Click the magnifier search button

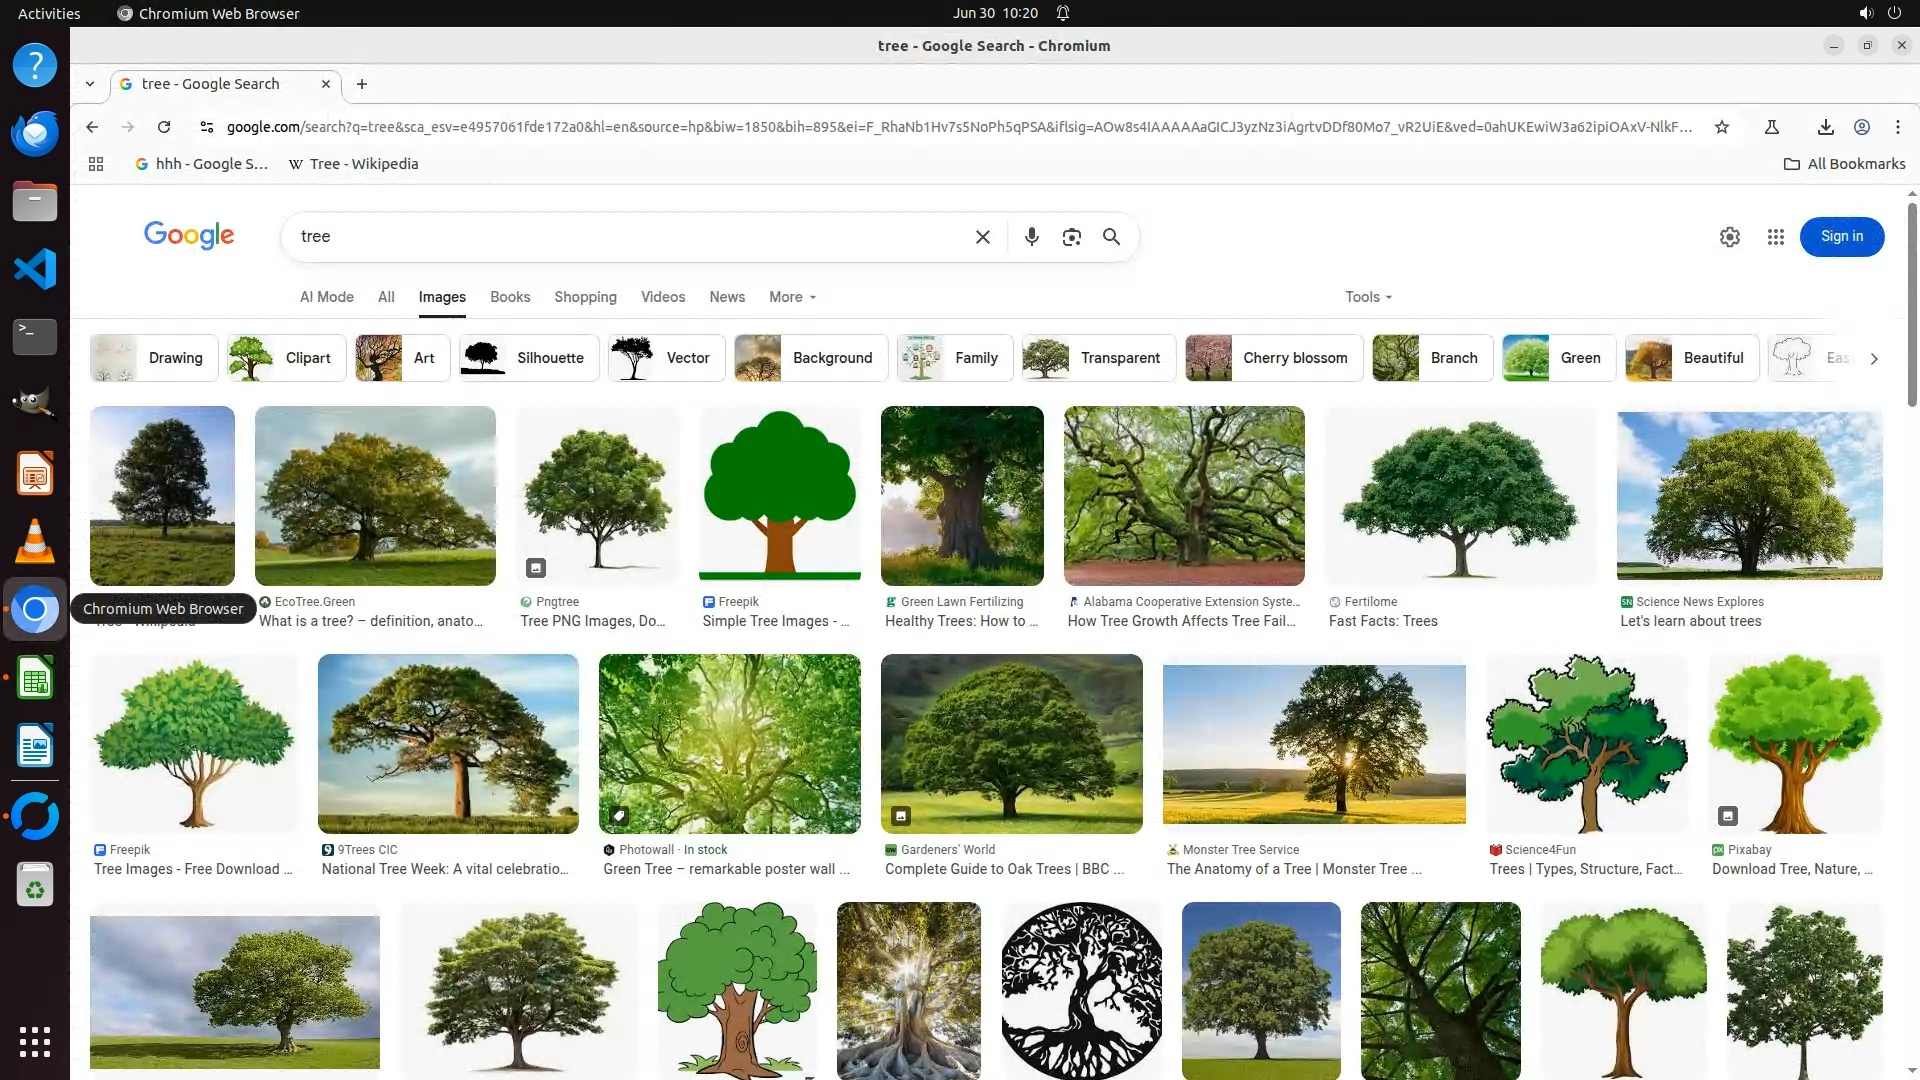point(1111,237)
